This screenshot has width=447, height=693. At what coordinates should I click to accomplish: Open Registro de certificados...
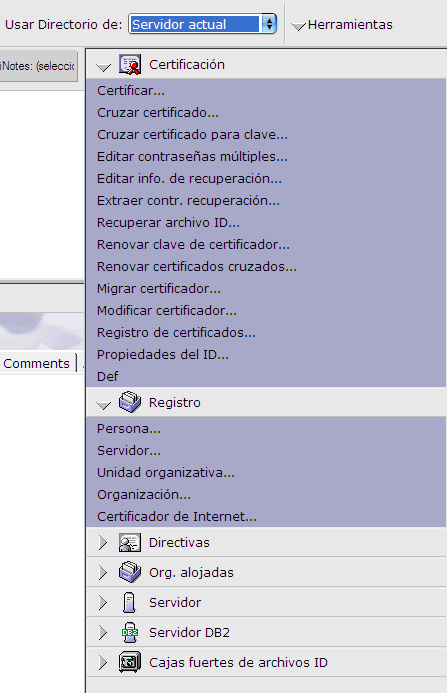pyautogui.click(x=176, y=332)
